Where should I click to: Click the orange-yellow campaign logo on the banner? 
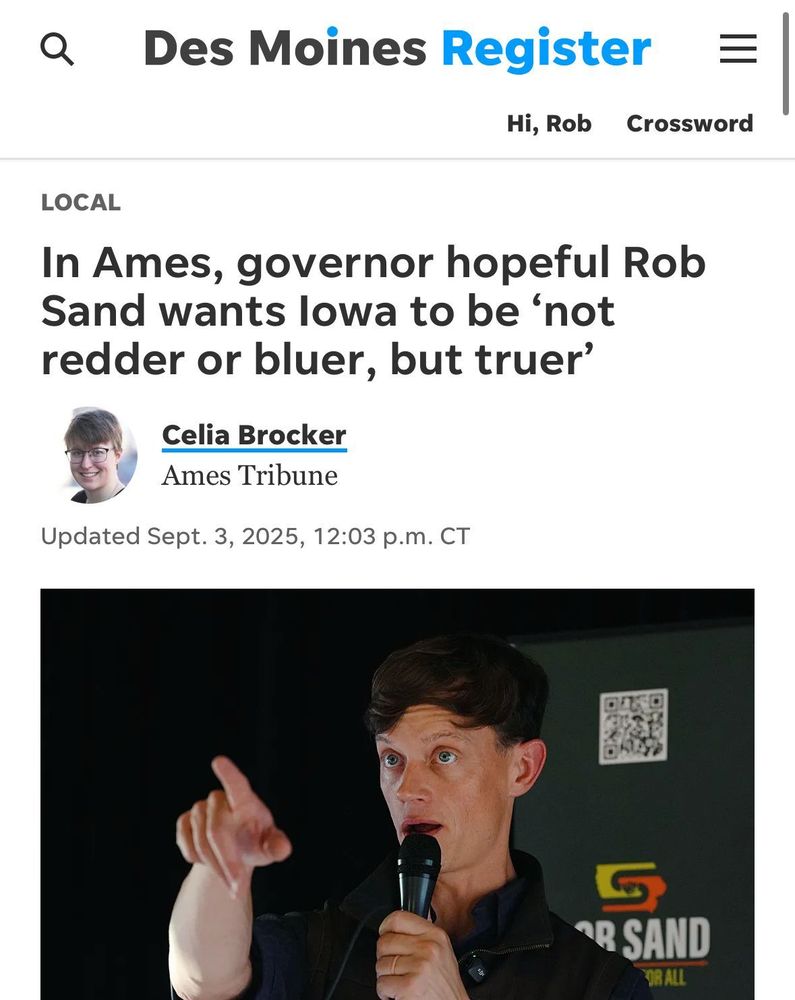pyautogui.click(x=631, y=886)
